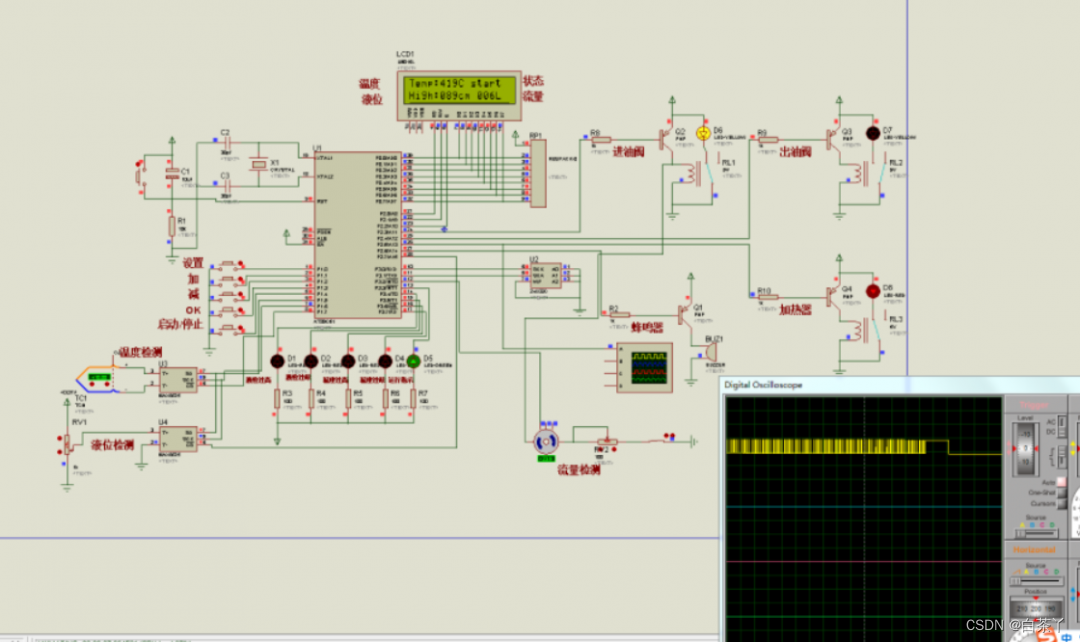Screen dimensions: 1080x642
Task: Select the yellow LED D6
Action: [x=703, y=134]
